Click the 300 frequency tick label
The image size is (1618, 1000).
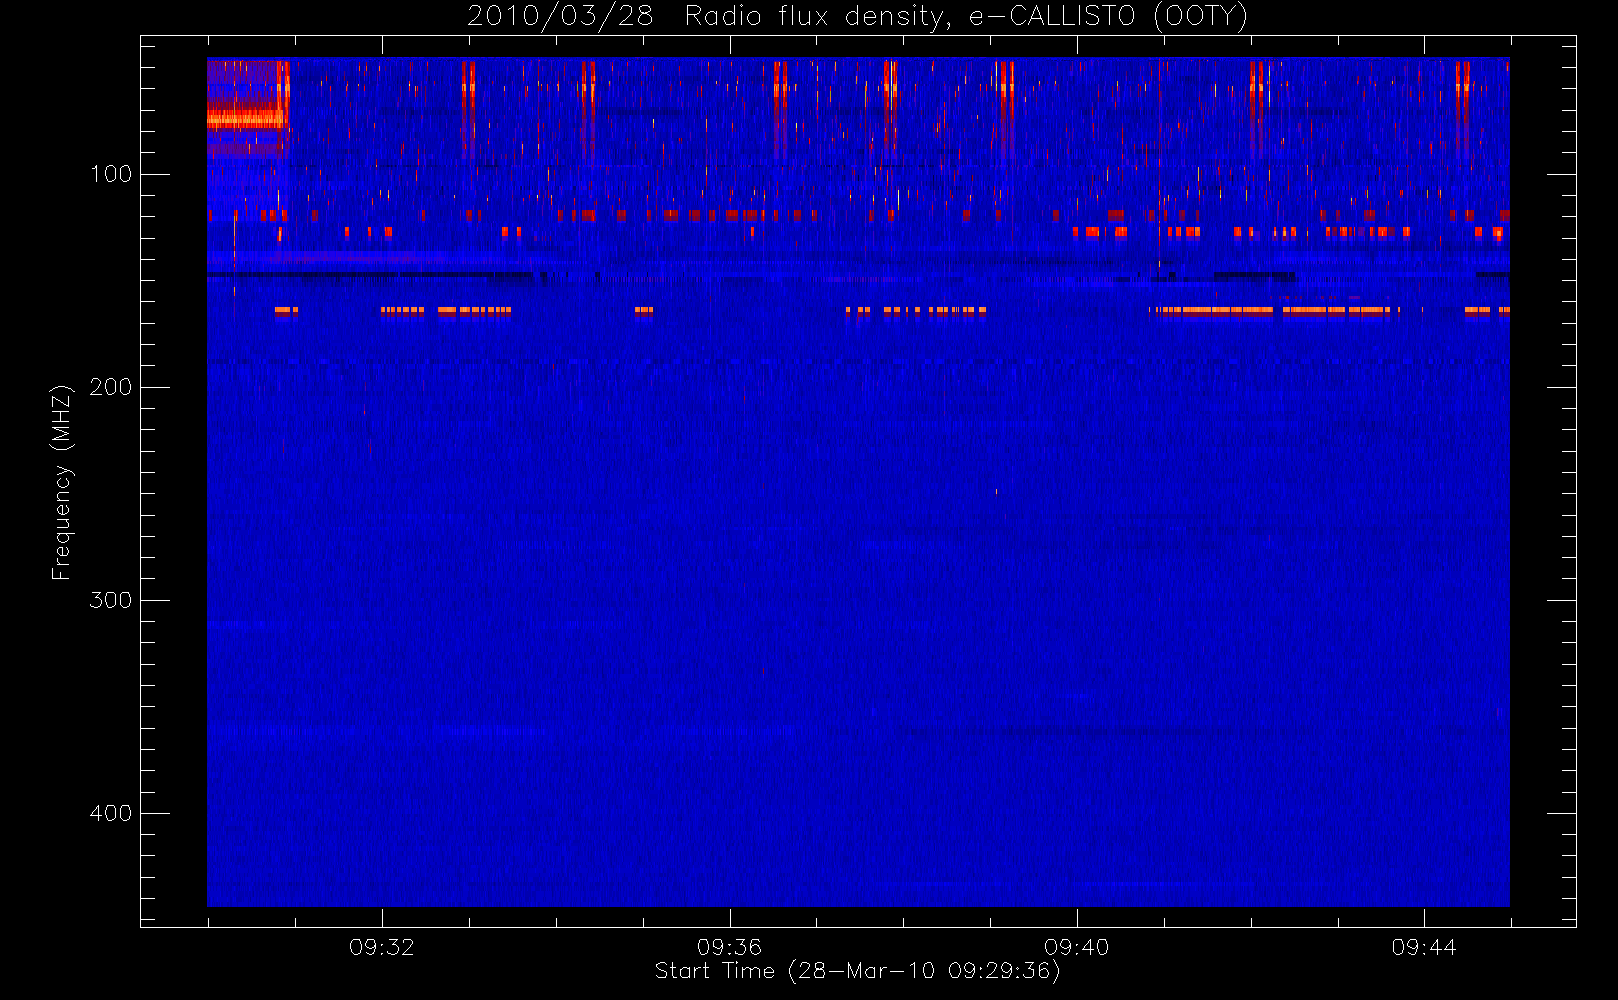(111, 600)
